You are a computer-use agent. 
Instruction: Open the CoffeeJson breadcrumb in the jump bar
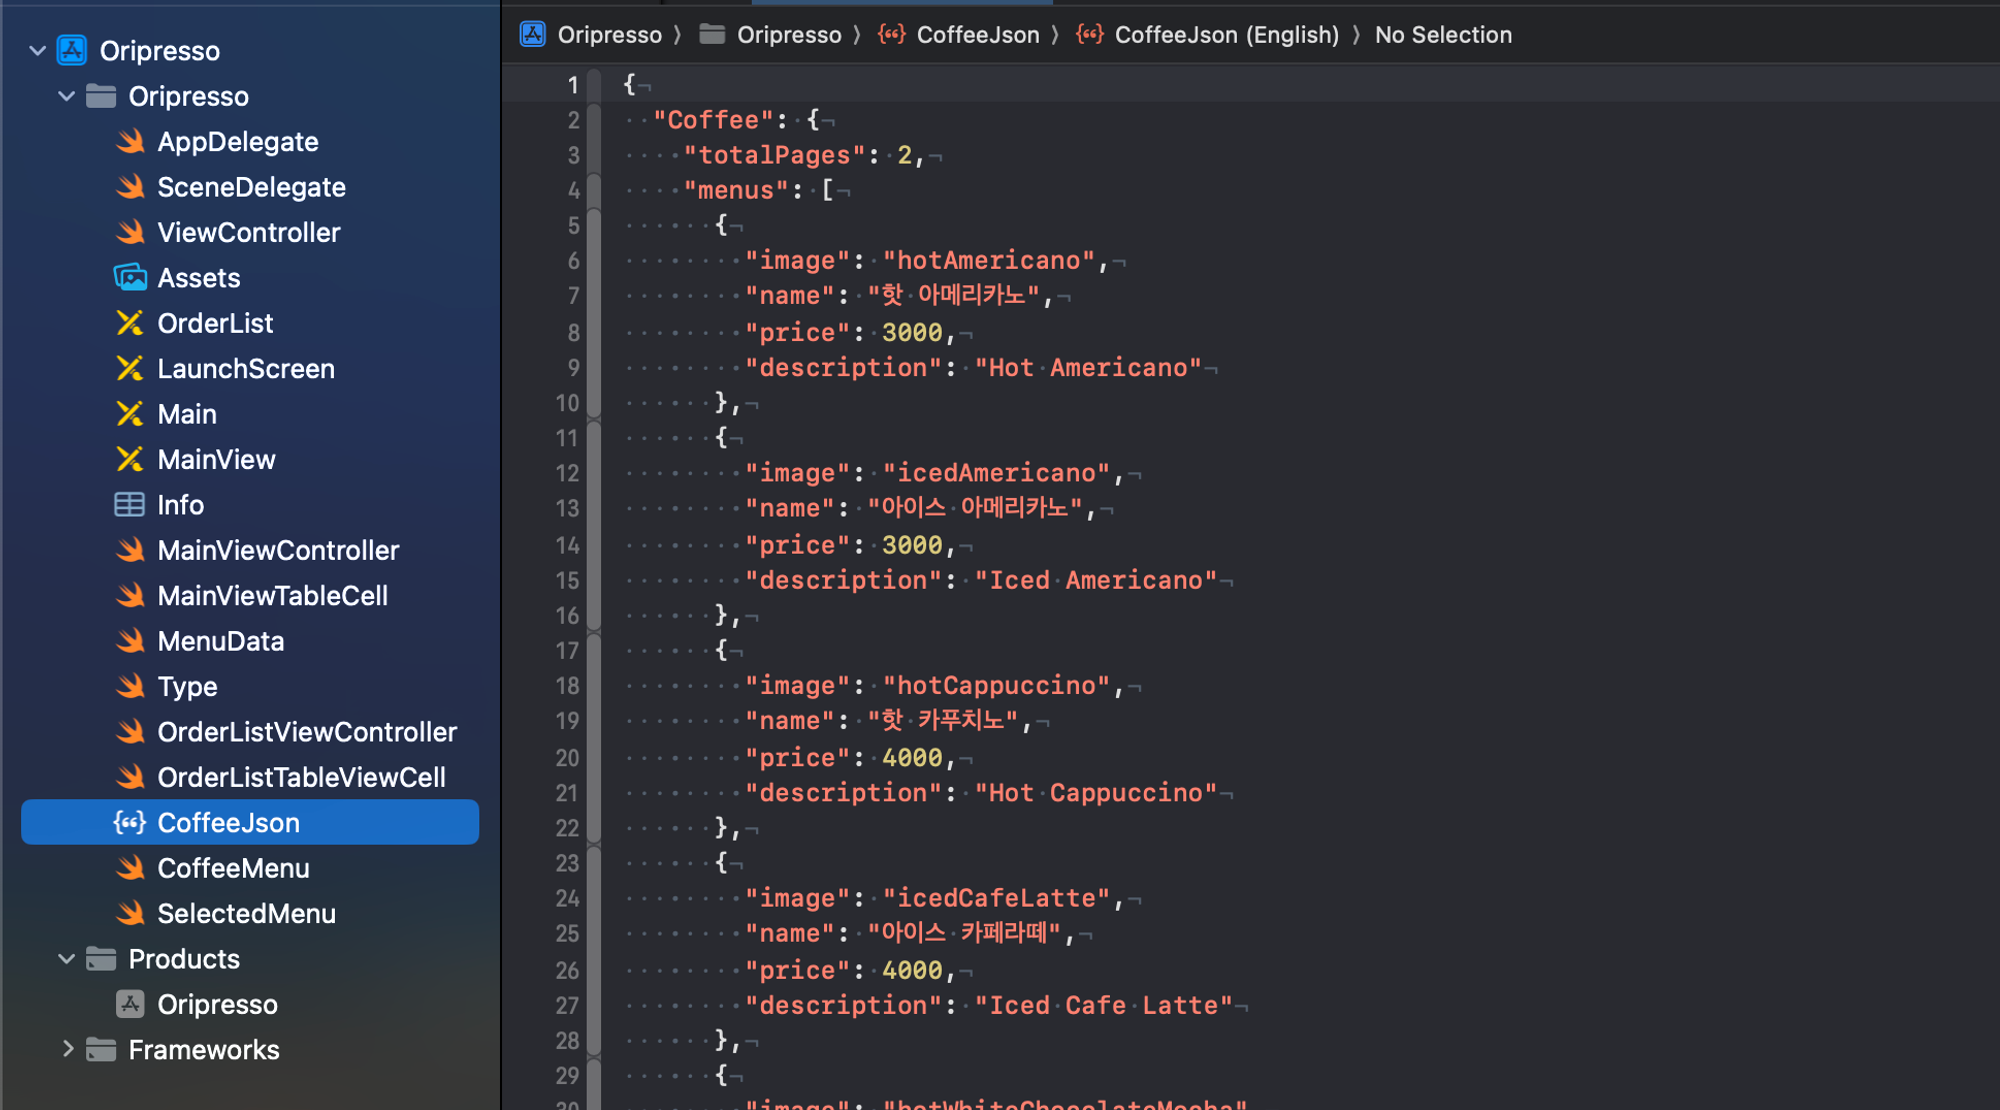point(977,35)
